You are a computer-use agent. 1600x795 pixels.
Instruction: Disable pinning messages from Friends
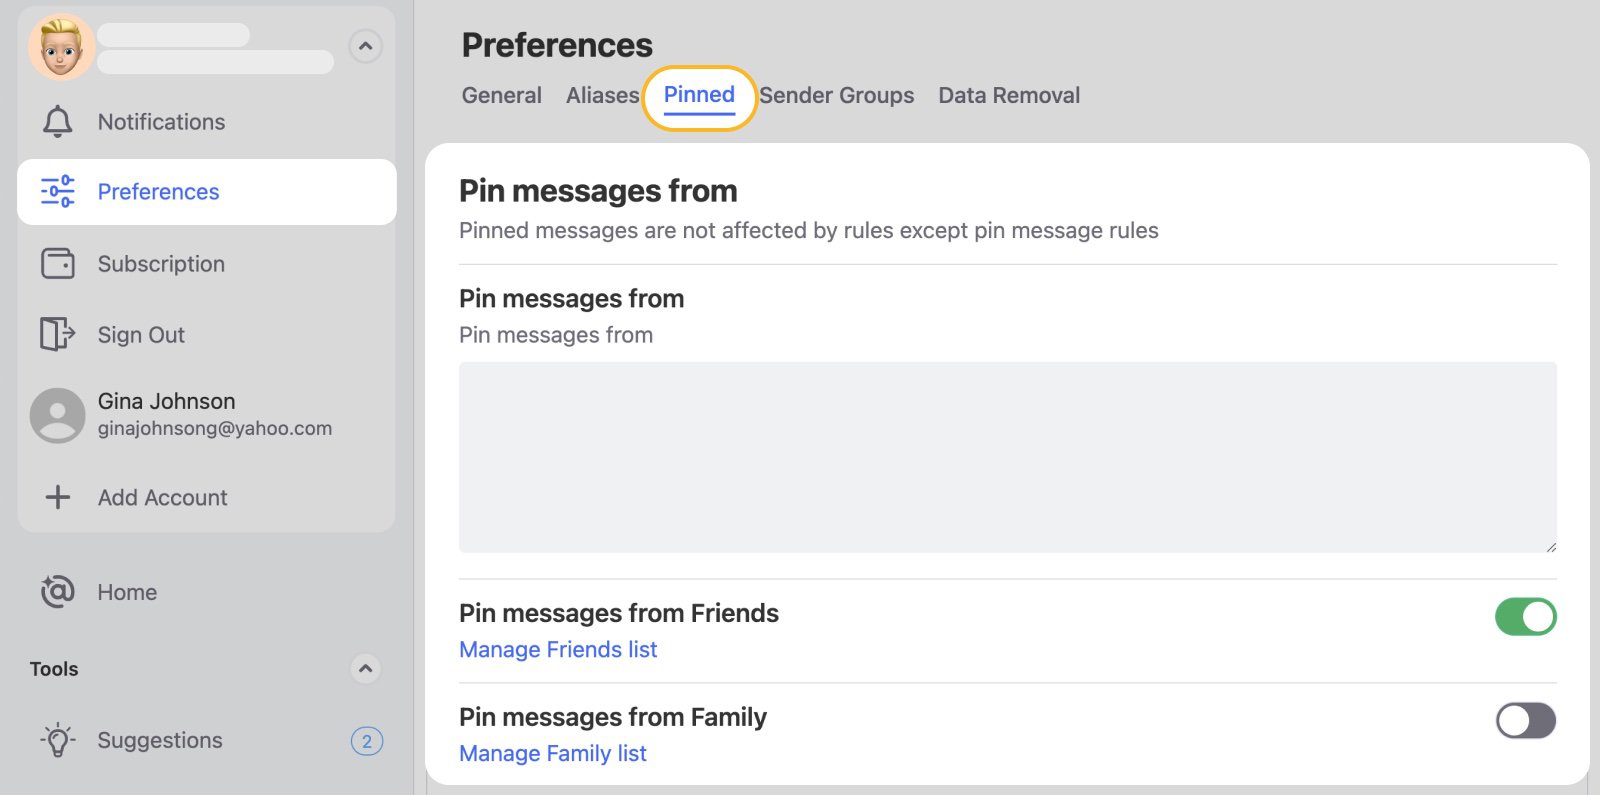[1525, 616]
